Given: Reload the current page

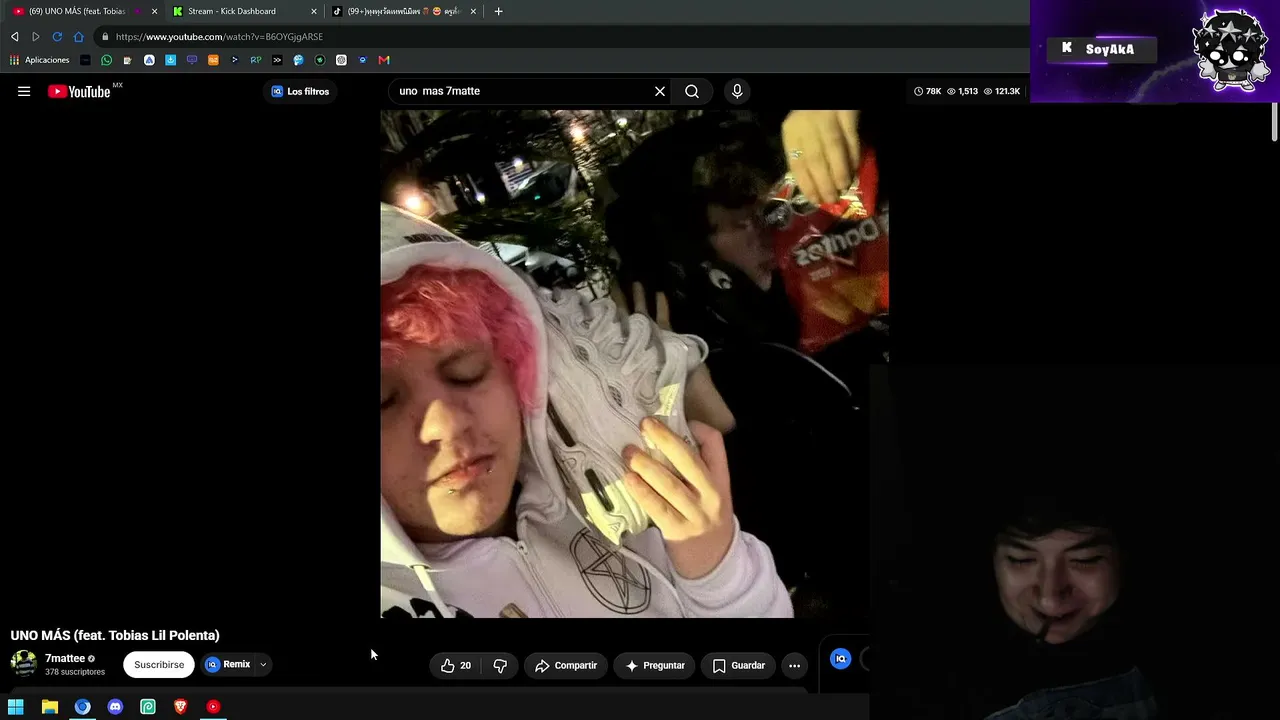Looking at the screenshot, I should [x=57, y=37].
